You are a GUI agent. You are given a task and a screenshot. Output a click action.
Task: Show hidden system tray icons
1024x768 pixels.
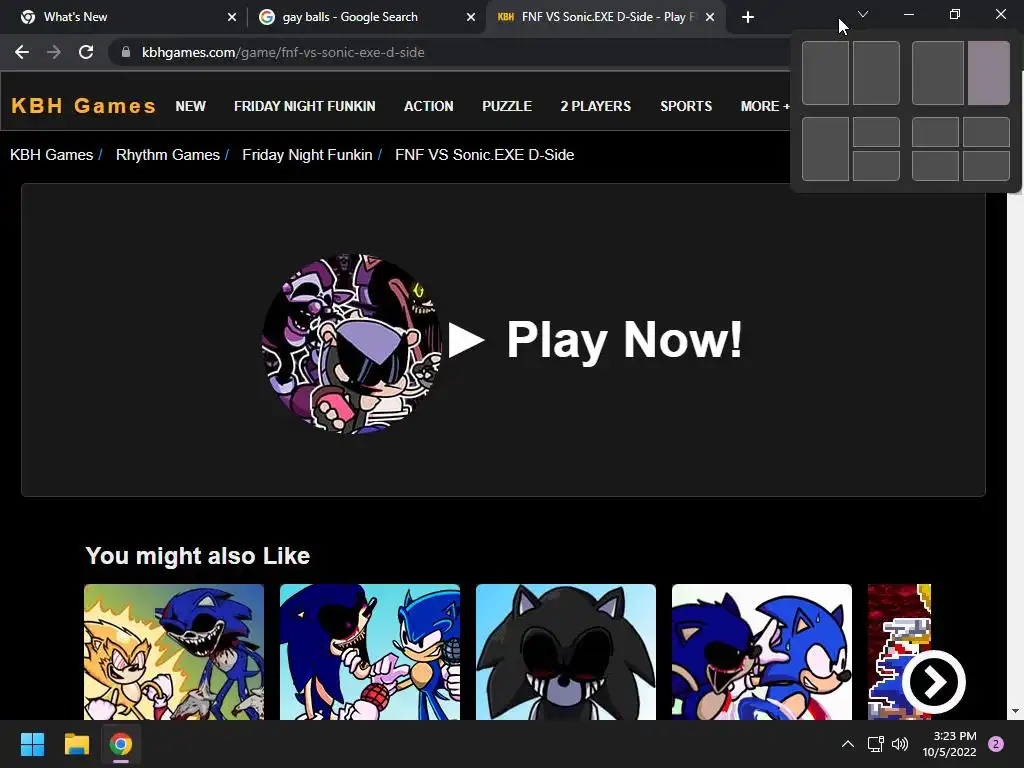pos(848,744)
